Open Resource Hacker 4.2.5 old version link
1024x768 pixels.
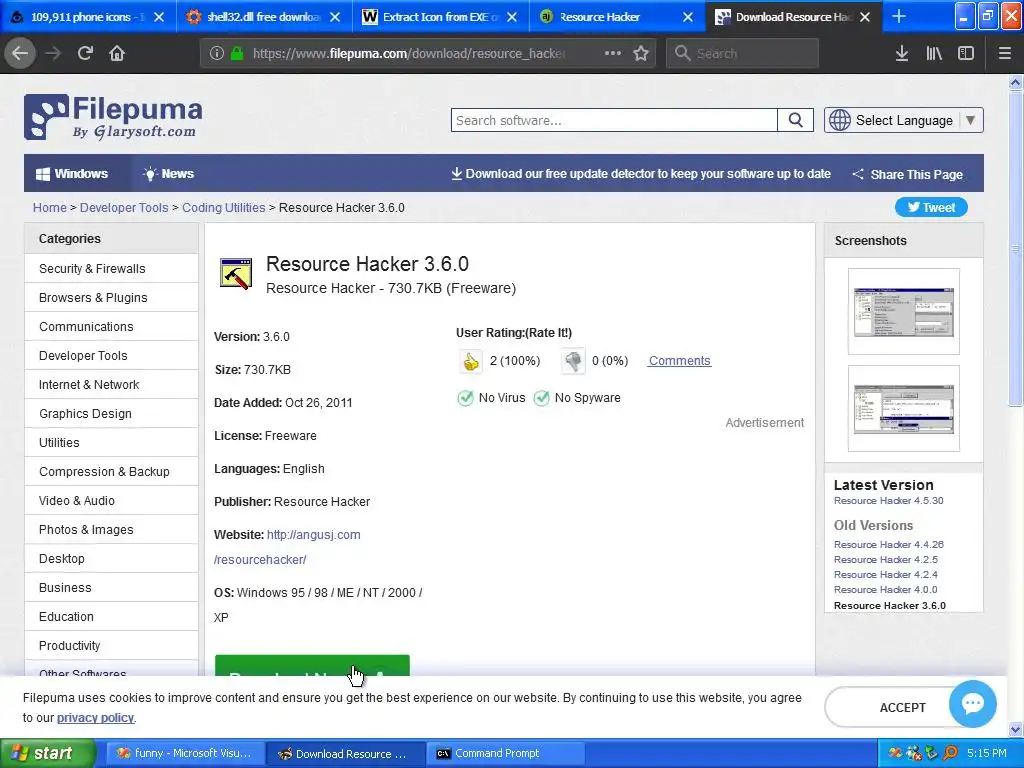point(886,560)
